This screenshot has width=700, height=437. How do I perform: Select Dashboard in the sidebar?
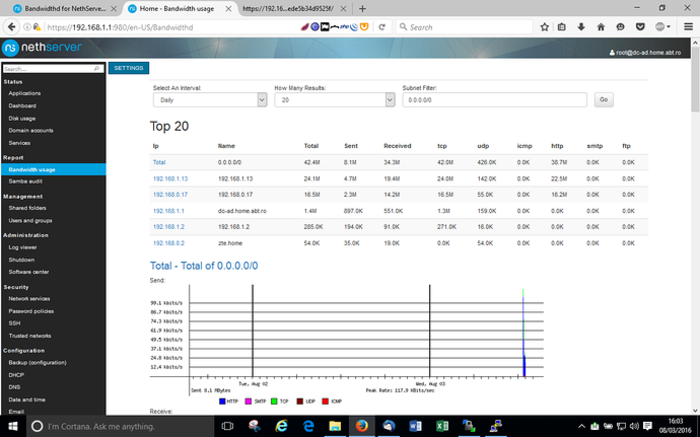22,105
